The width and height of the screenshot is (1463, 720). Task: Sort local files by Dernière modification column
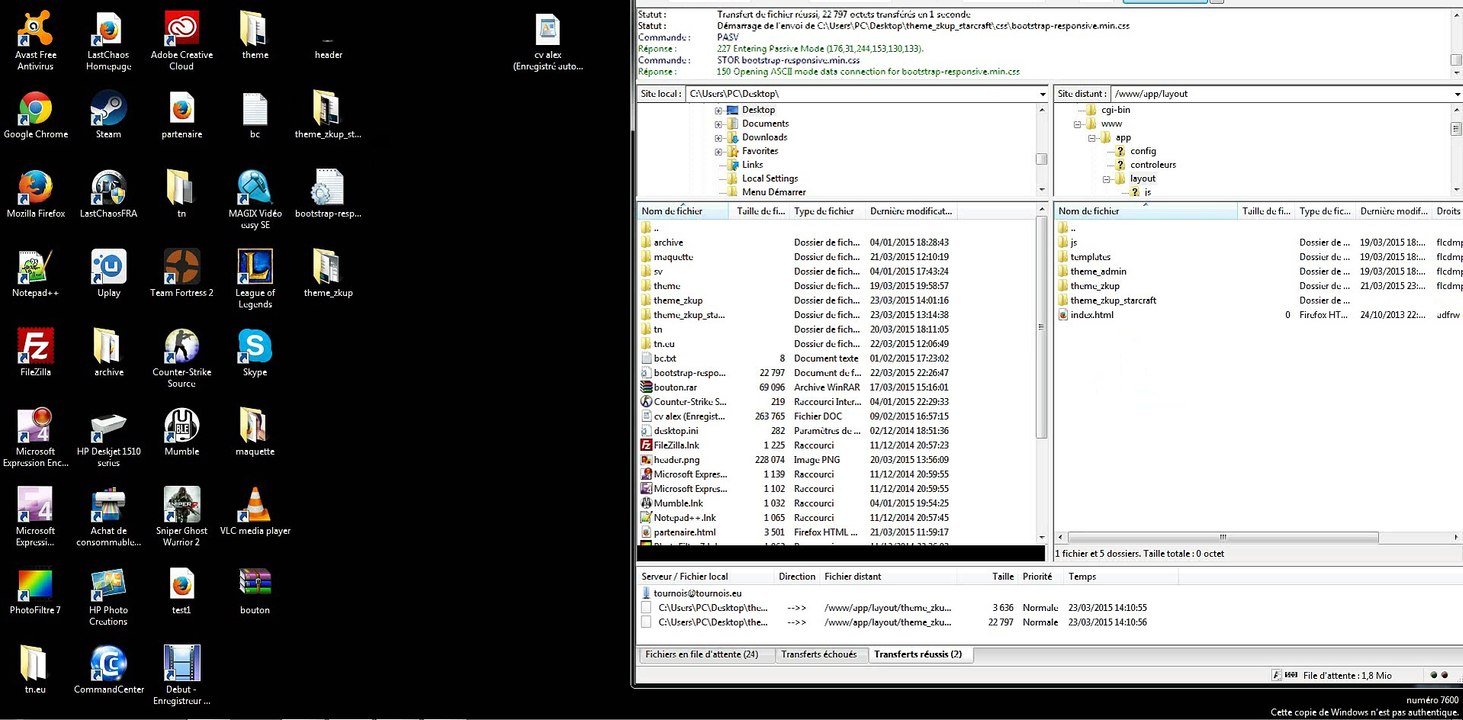910,212
